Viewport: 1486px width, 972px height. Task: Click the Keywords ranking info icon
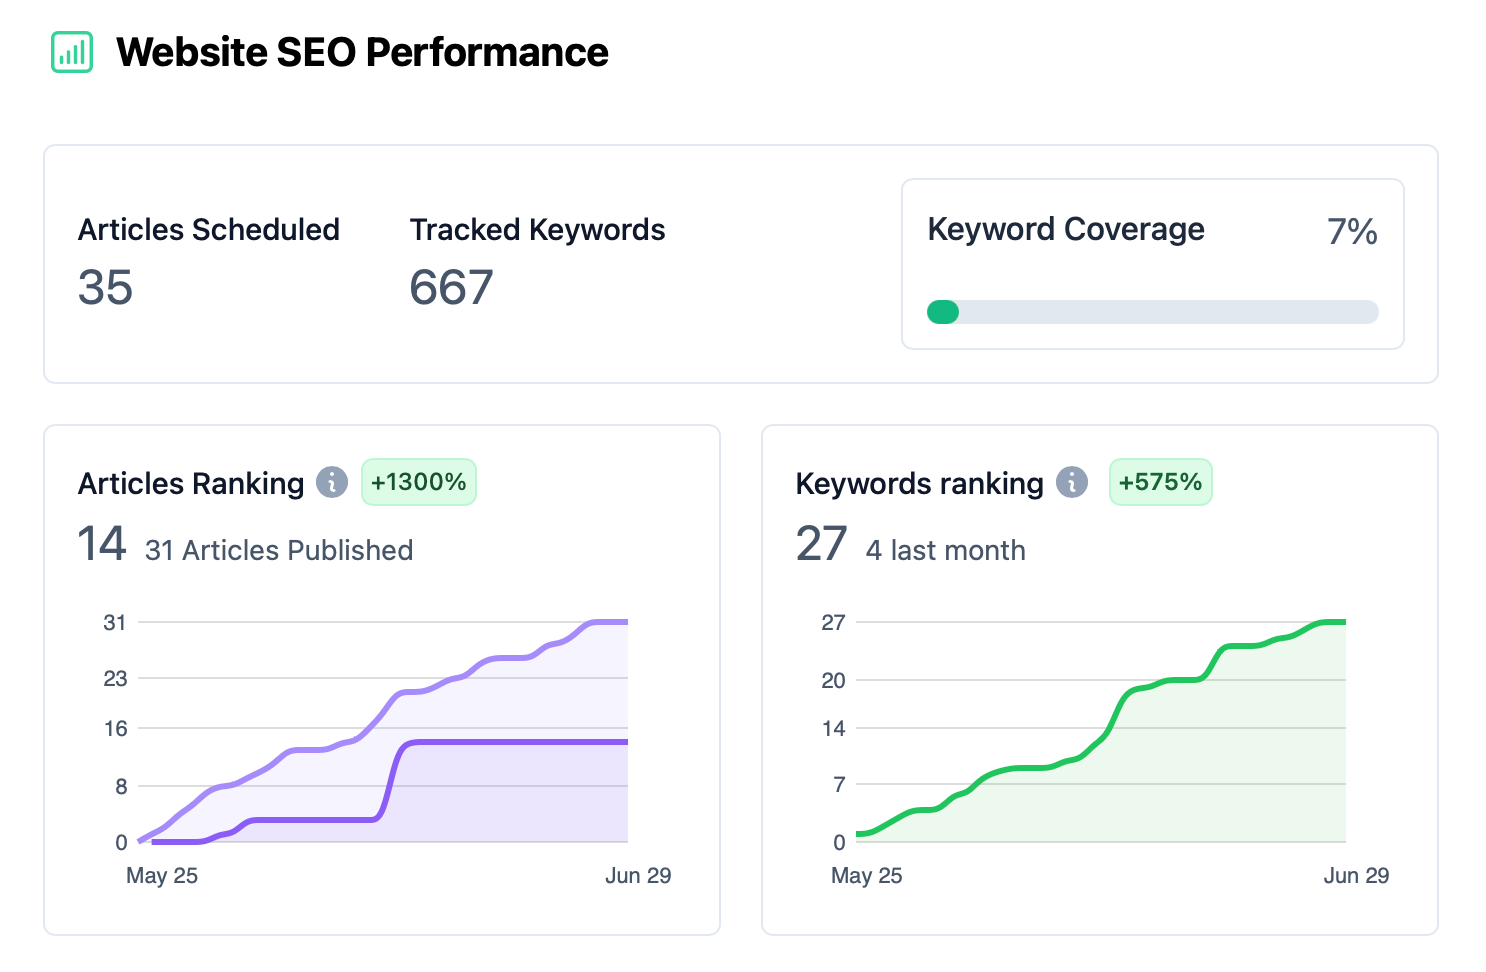pyautogui.click(x=1072, y=482)
